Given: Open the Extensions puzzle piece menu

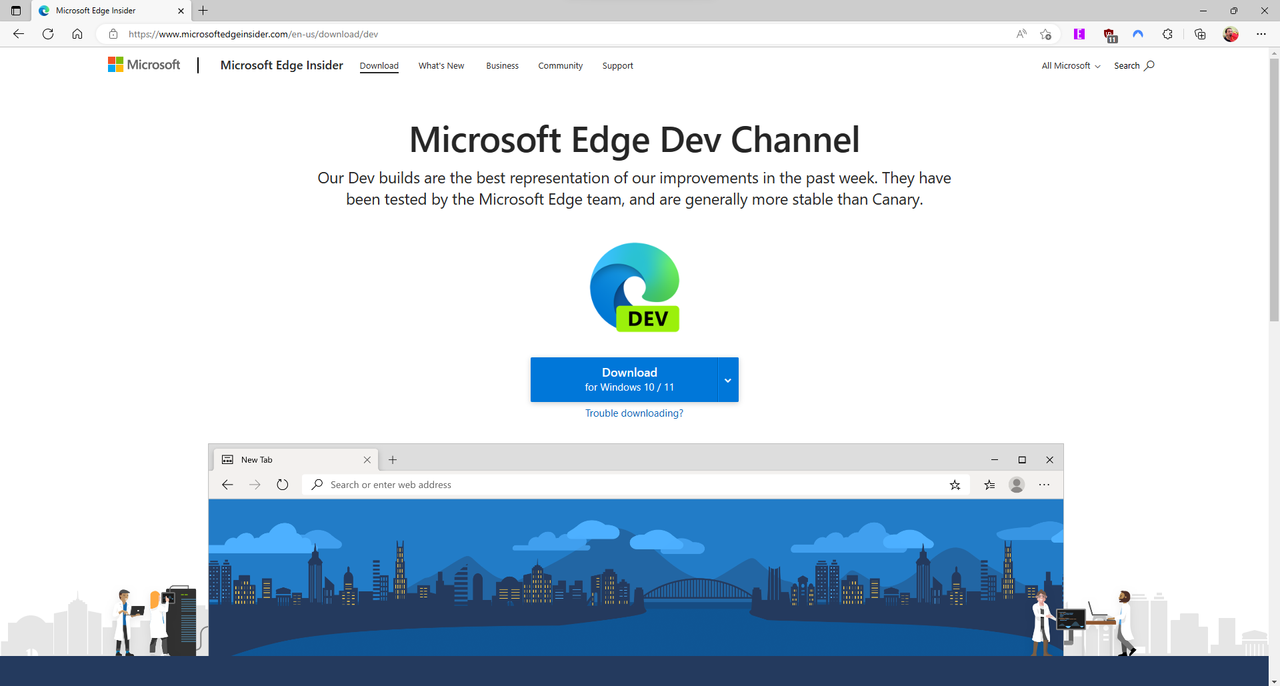Looking at the screenshot, I should (x=1167, y=34).
